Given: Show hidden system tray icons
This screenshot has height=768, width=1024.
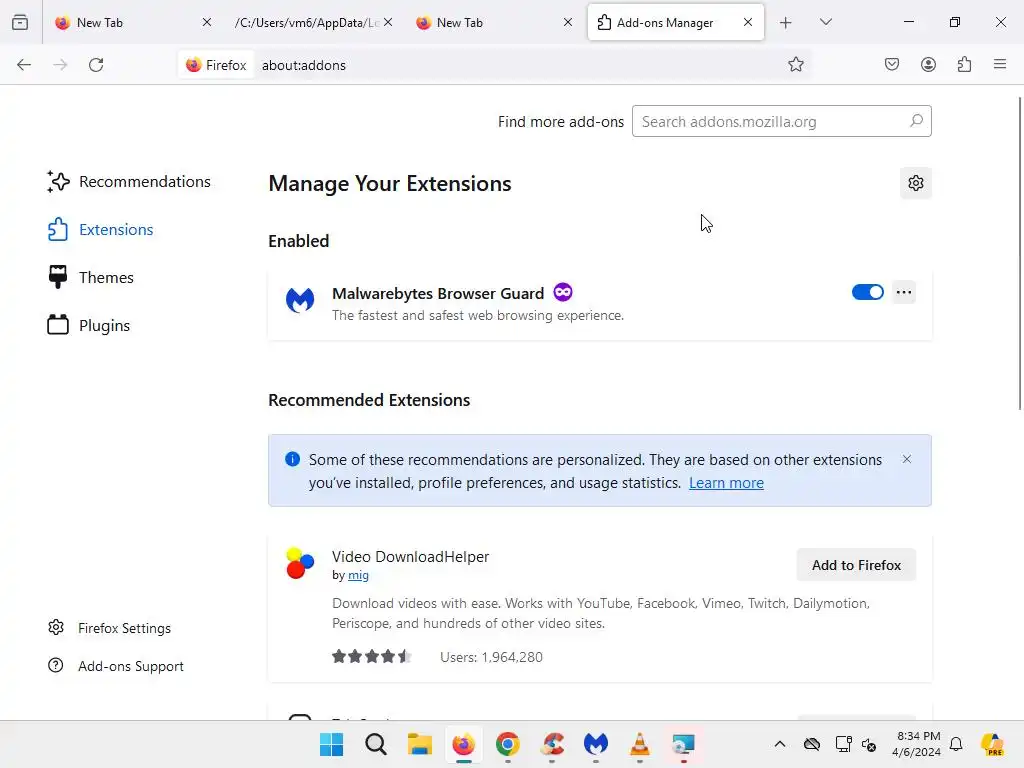Looking at the screenshot, I should [x=780, y=744].
